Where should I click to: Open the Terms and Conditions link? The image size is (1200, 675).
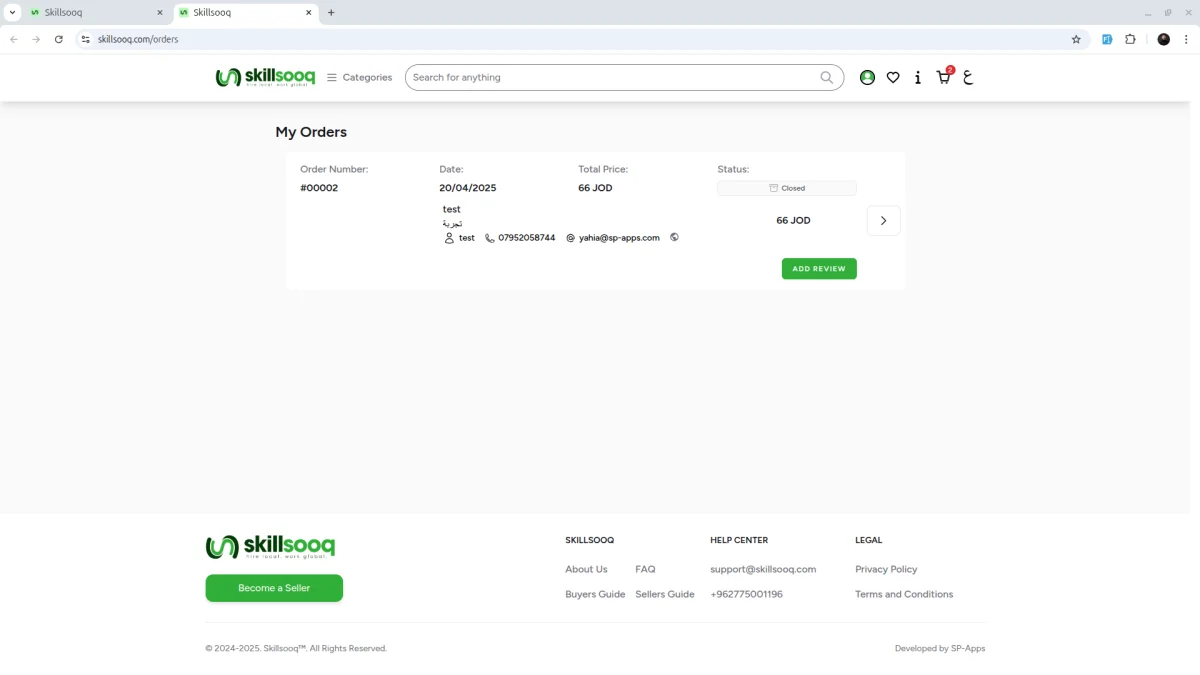(904, 594)
